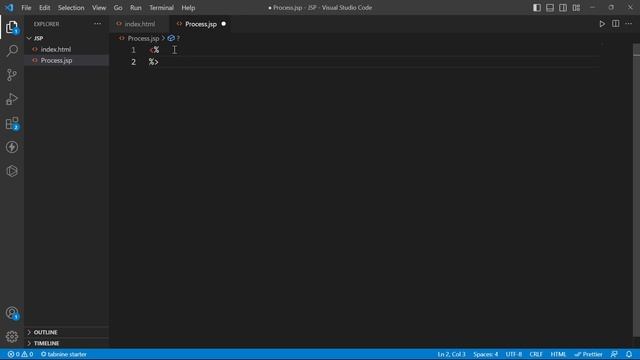Open index.html in the explorer tree
This screenshot has height=360, width=640.
pyautogui.click(x=56, y=49)
